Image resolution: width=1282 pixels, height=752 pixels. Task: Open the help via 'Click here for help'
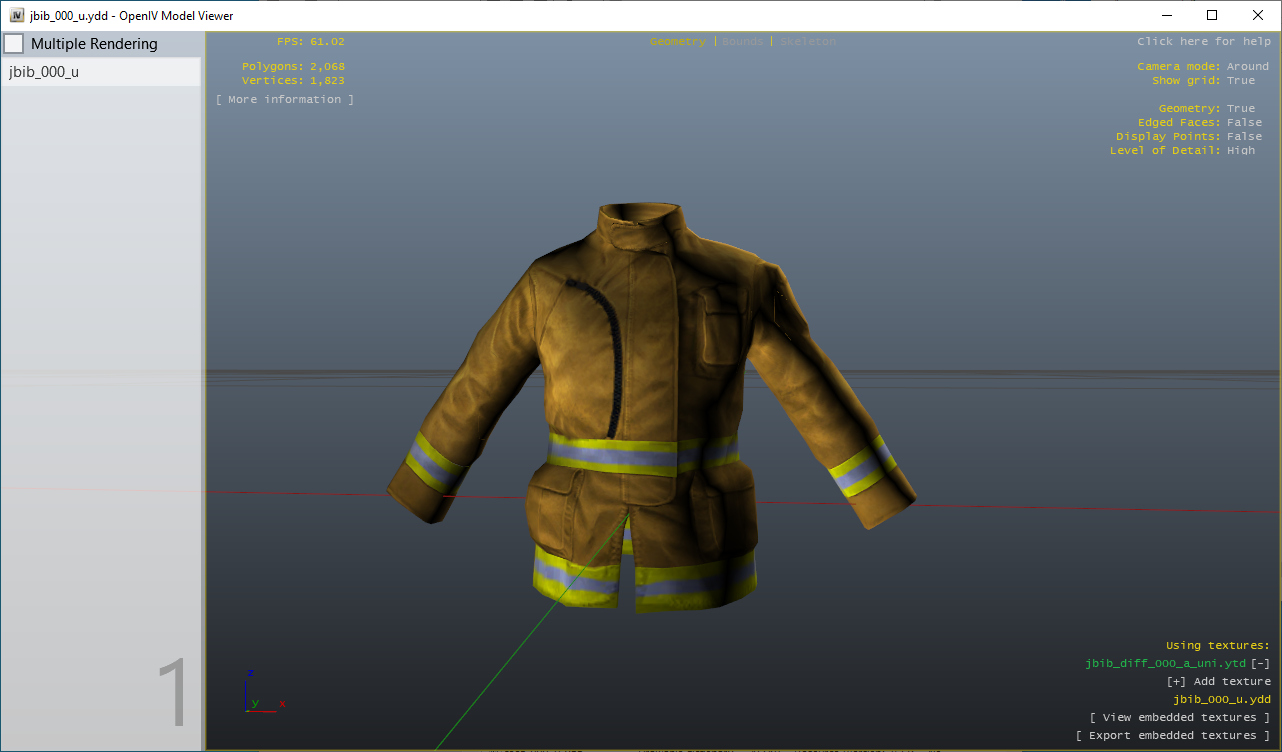coord(1204,41)
